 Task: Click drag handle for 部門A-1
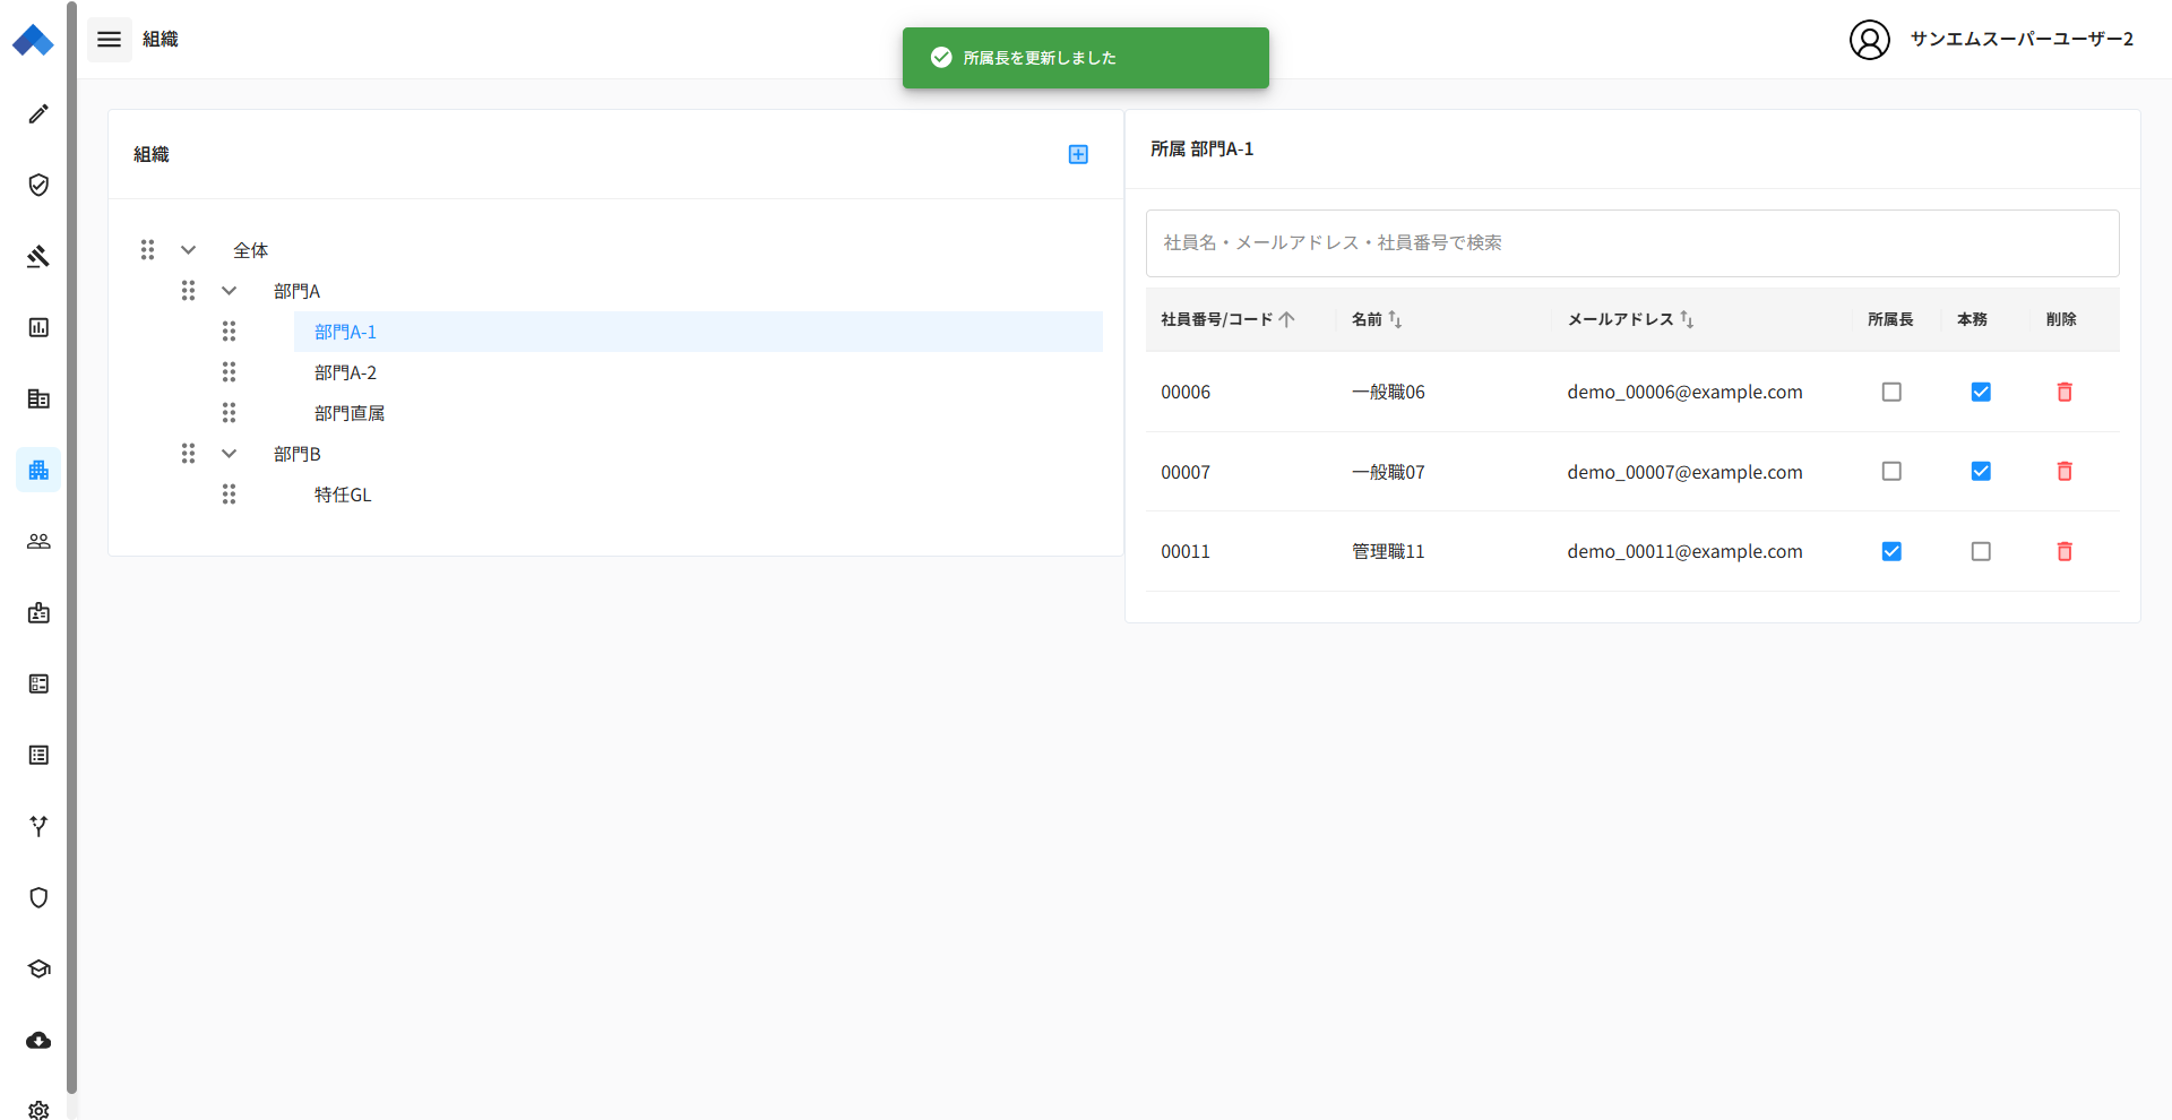(229, 331)
